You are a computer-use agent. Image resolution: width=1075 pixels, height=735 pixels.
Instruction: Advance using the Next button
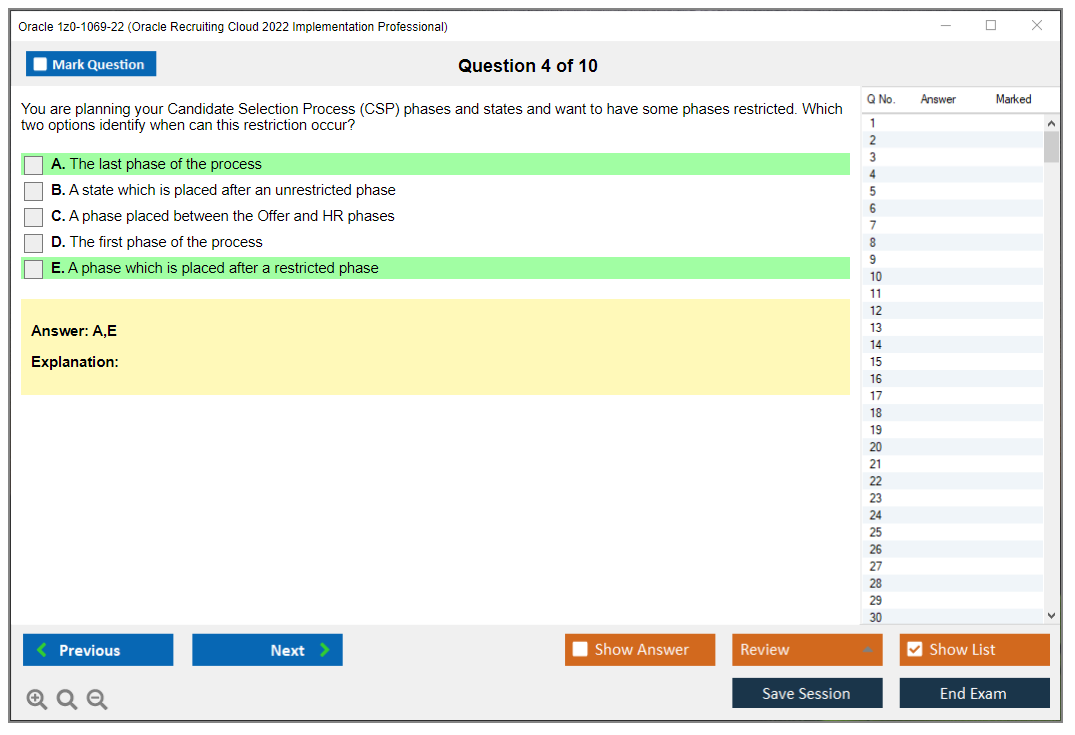(267, 650)
